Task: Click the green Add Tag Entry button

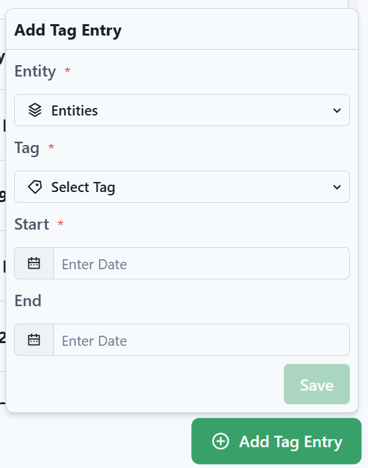Action: coord(276,441)
